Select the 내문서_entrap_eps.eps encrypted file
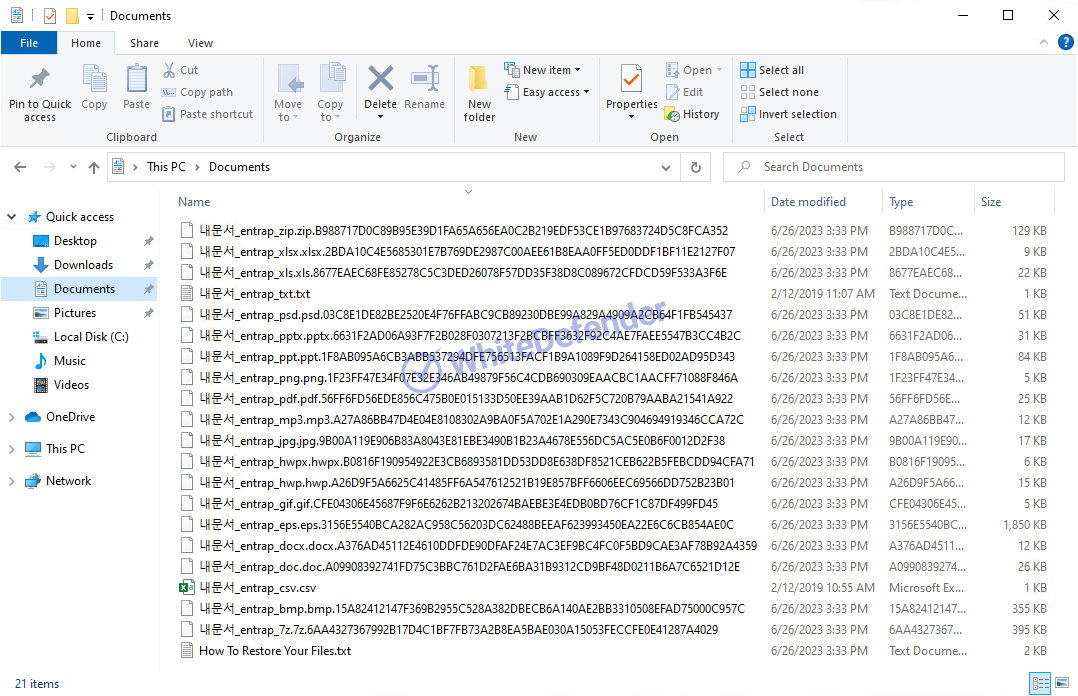Viewport: 1078px width, 696px height. pos(466,525)
